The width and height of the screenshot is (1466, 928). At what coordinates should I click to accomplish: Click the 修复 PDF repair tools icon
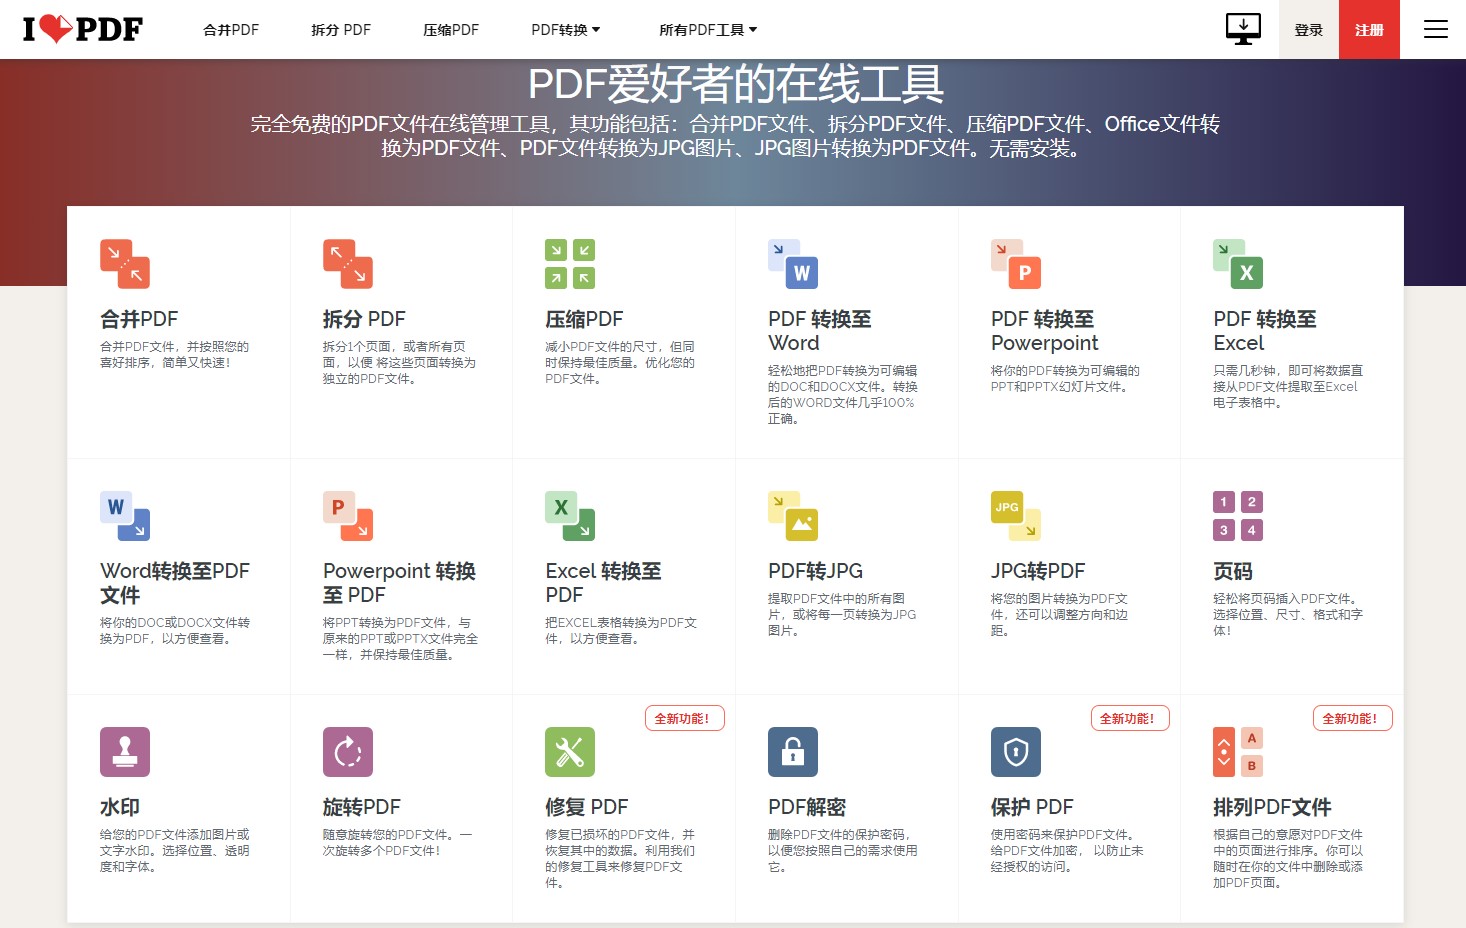[x=570, y=752]
